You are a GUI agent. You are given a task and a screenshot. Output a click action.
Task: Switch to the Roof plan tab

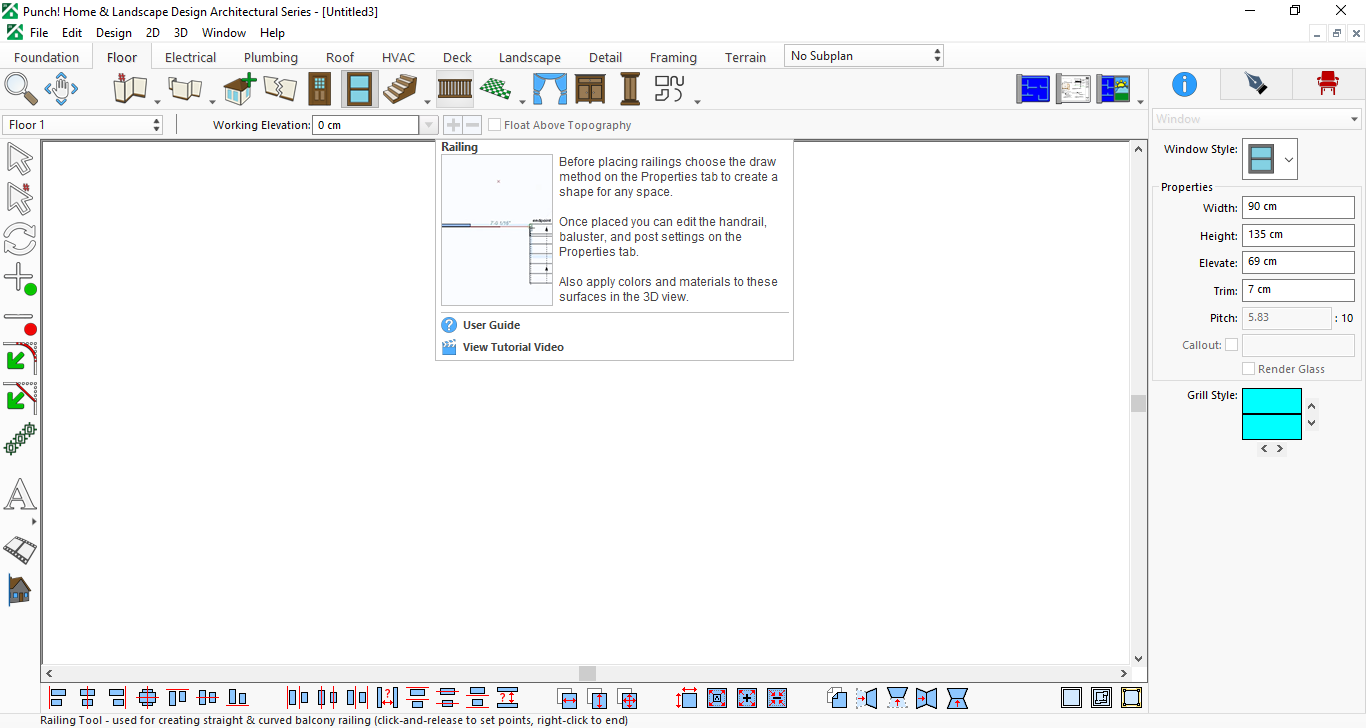point(340,57)
